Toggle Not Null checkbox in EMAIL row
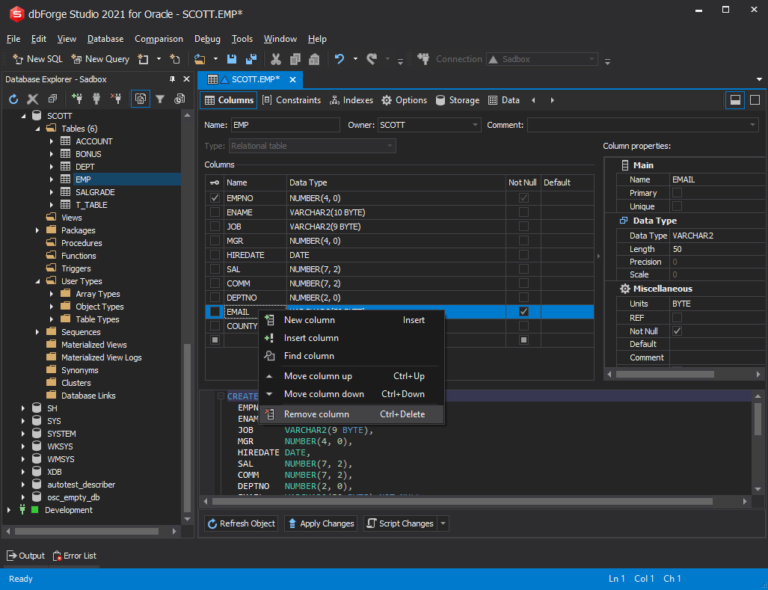Viewport: 768px width, 590px height. (x=523, y=312)
